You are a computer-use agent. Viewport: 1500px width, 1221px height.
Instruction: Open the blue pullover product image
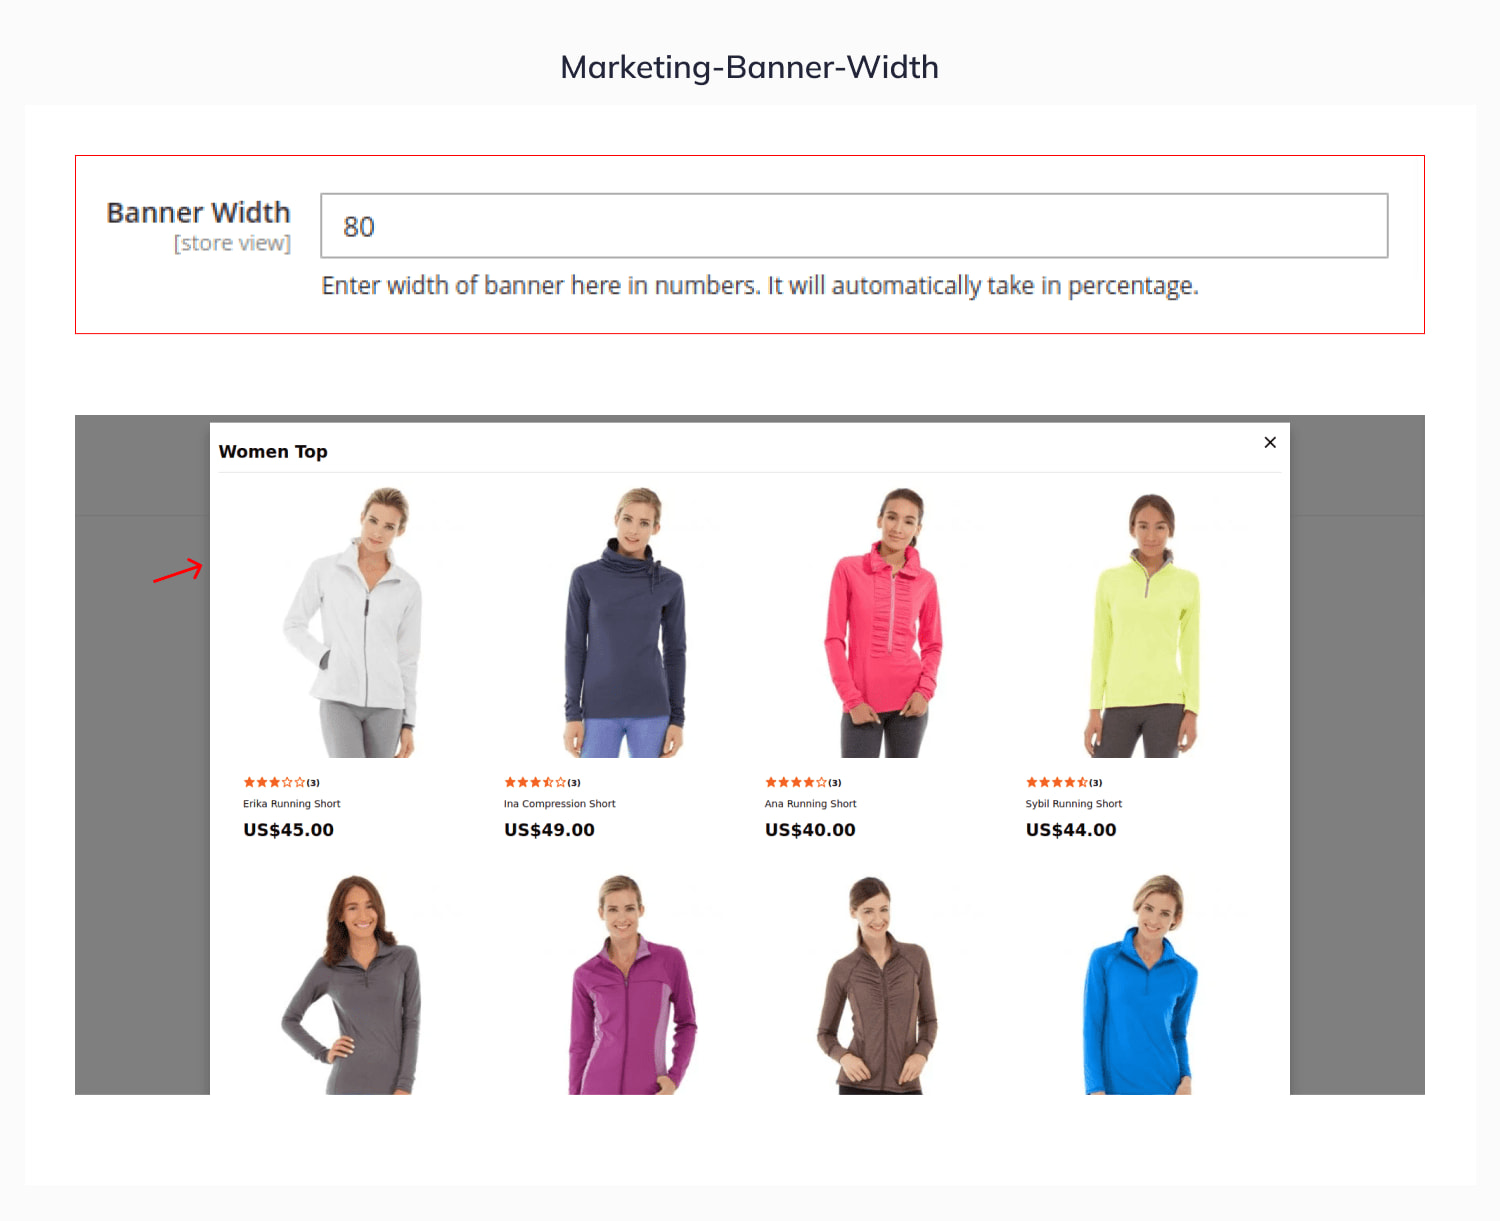[x=1142, y=984]
